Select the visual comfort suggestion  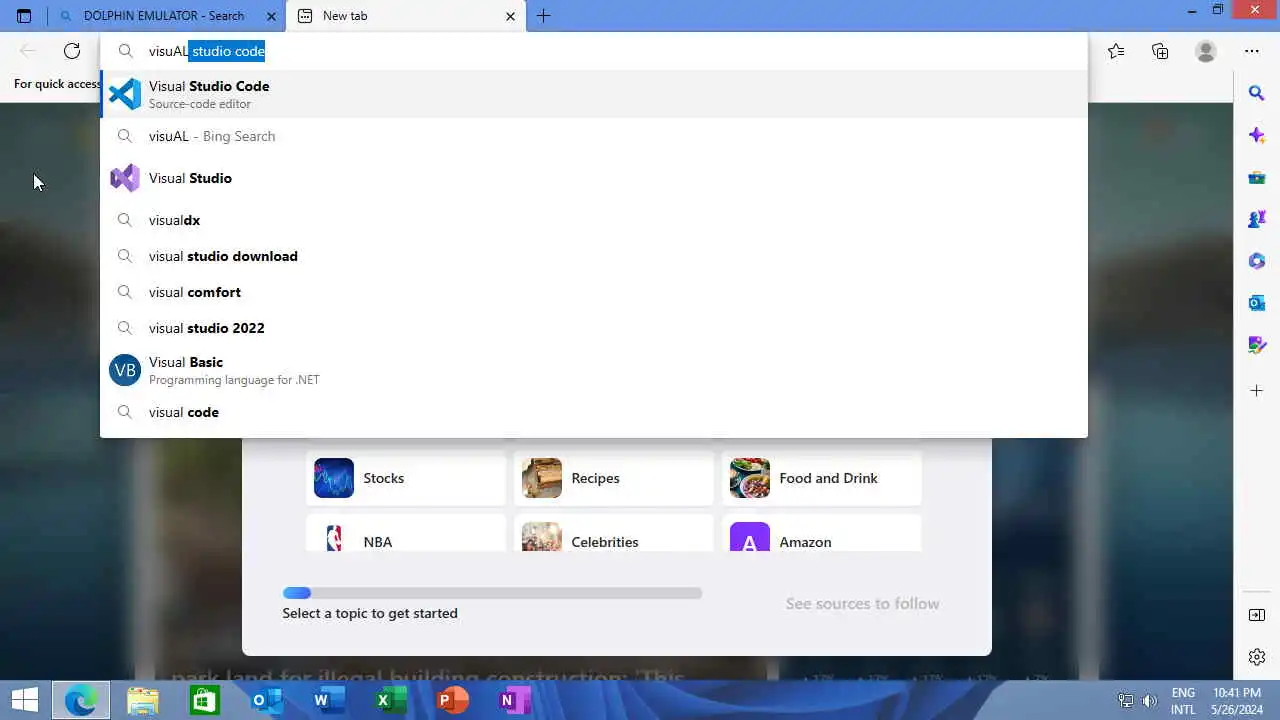594,292
